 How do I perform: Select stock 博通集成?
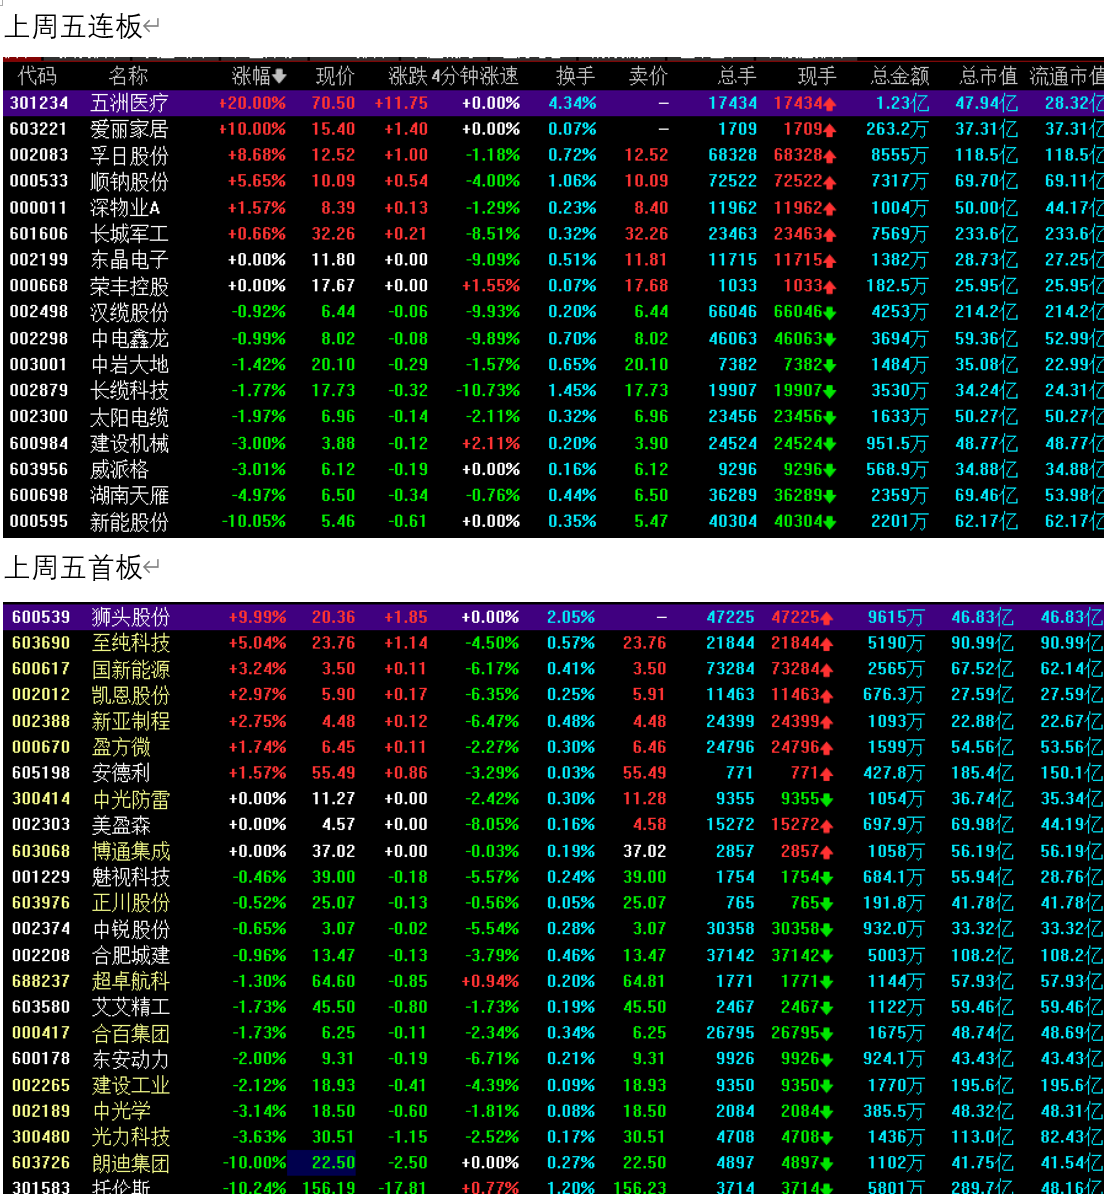tap(131, 851)
